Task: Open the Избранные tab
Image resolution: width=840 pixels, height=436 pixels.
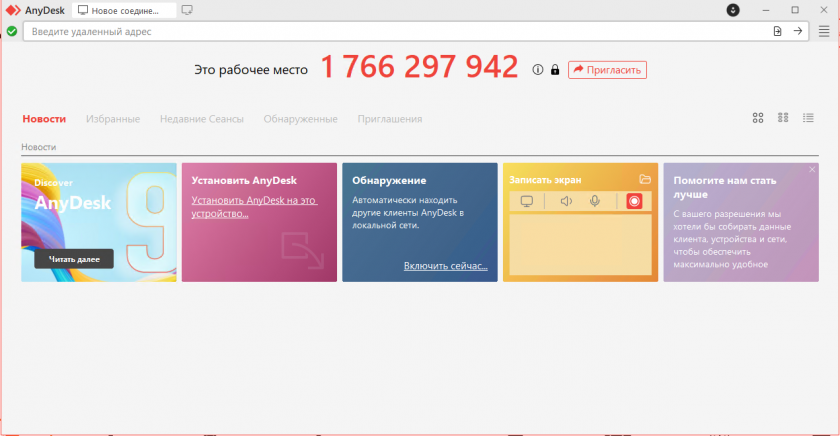Action: coord(113,119)
